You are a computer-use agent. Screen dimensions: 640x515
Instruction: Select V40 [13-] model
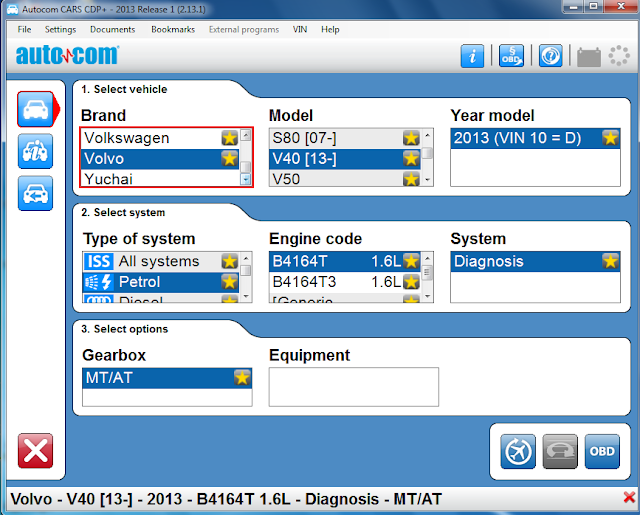[345, 159]
